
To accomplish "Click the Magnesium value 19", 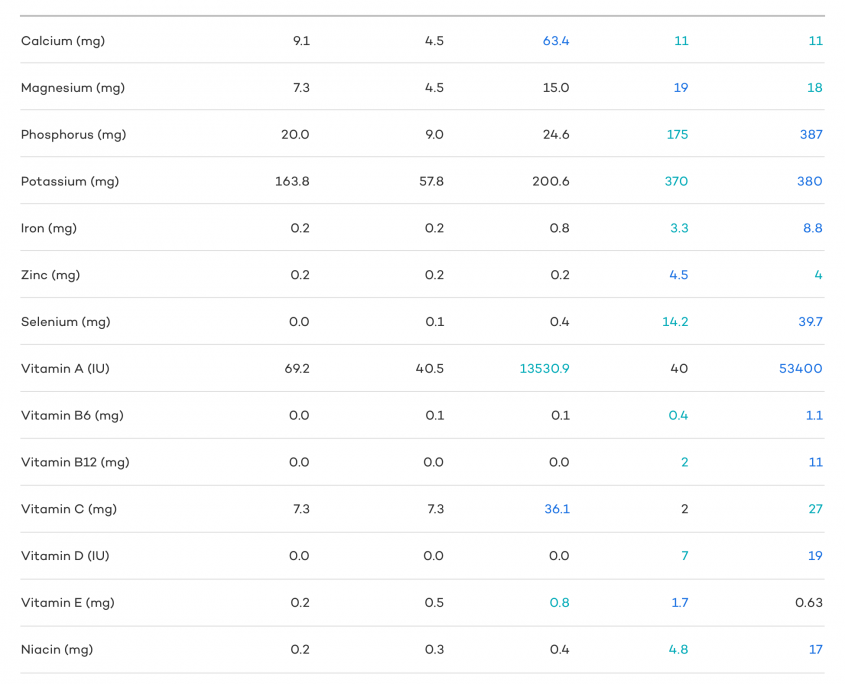I will [681, 88].
